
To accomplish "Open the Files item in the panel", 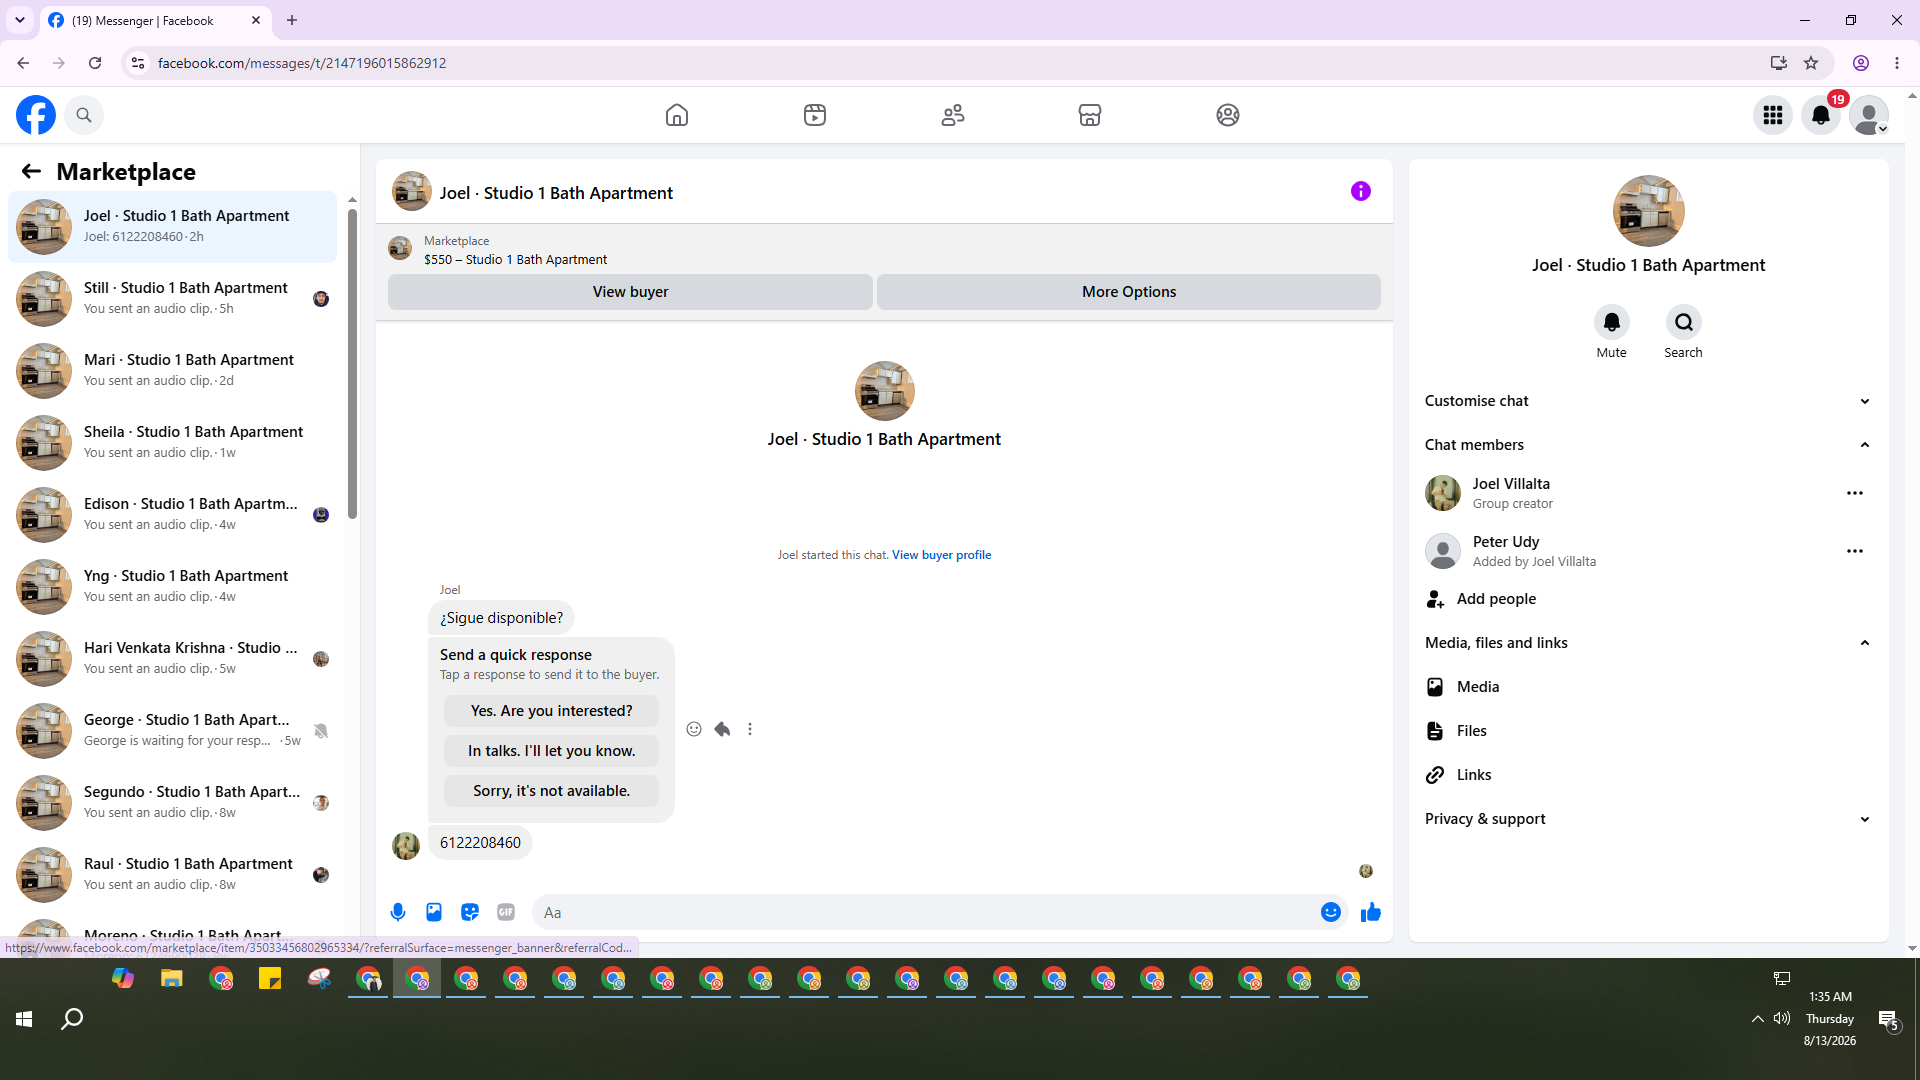I will pyautogui.click(x=1648, y=731).
